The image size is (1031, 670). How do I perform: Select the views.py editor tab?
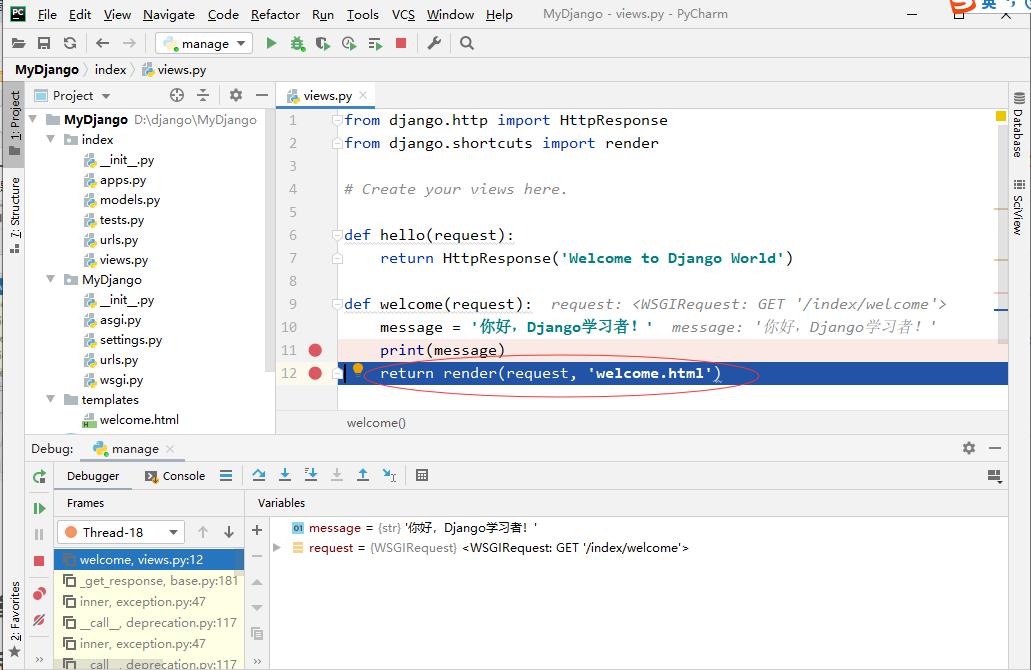pyautogui.click(x=327, y=95)
